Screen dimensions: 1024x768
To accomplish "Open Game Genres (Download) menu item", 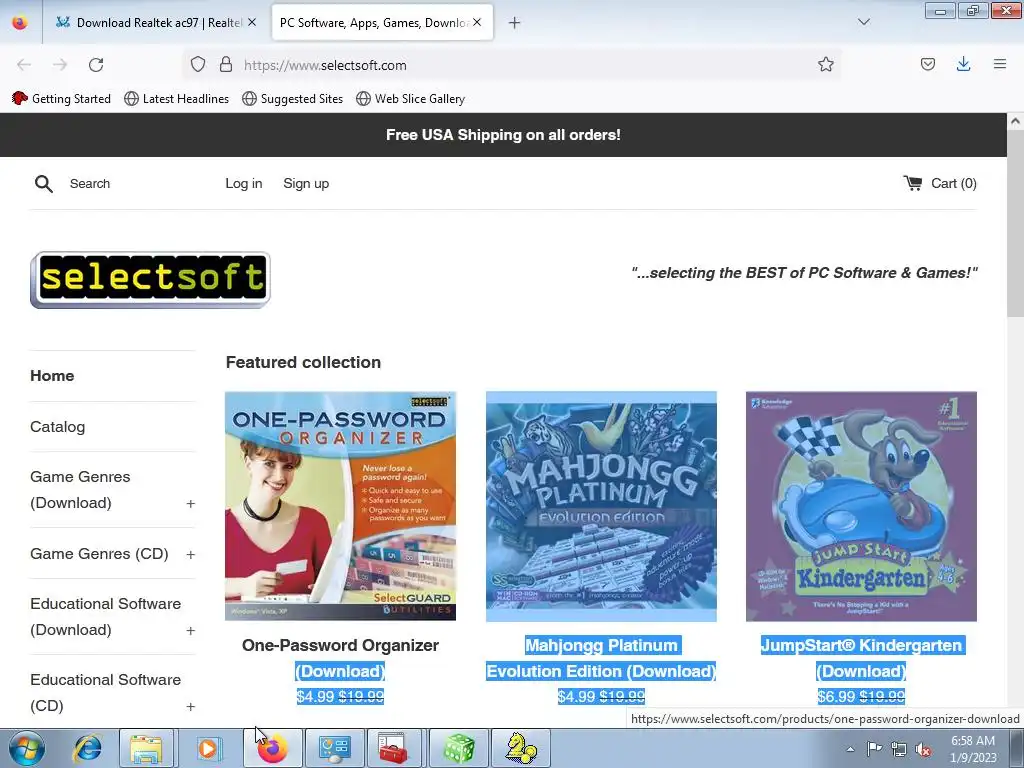I will [80, 490].
